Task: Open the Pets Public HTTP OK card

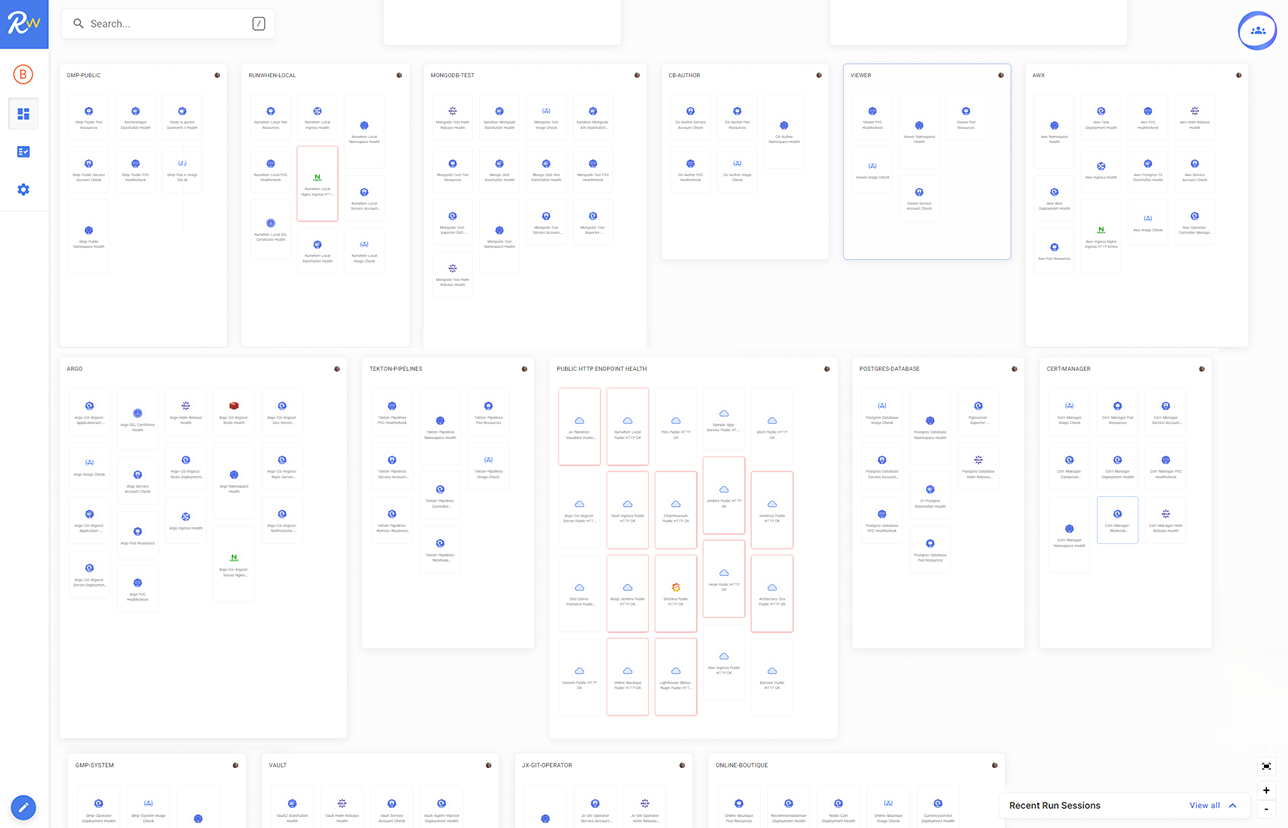Action: (676, 427)
